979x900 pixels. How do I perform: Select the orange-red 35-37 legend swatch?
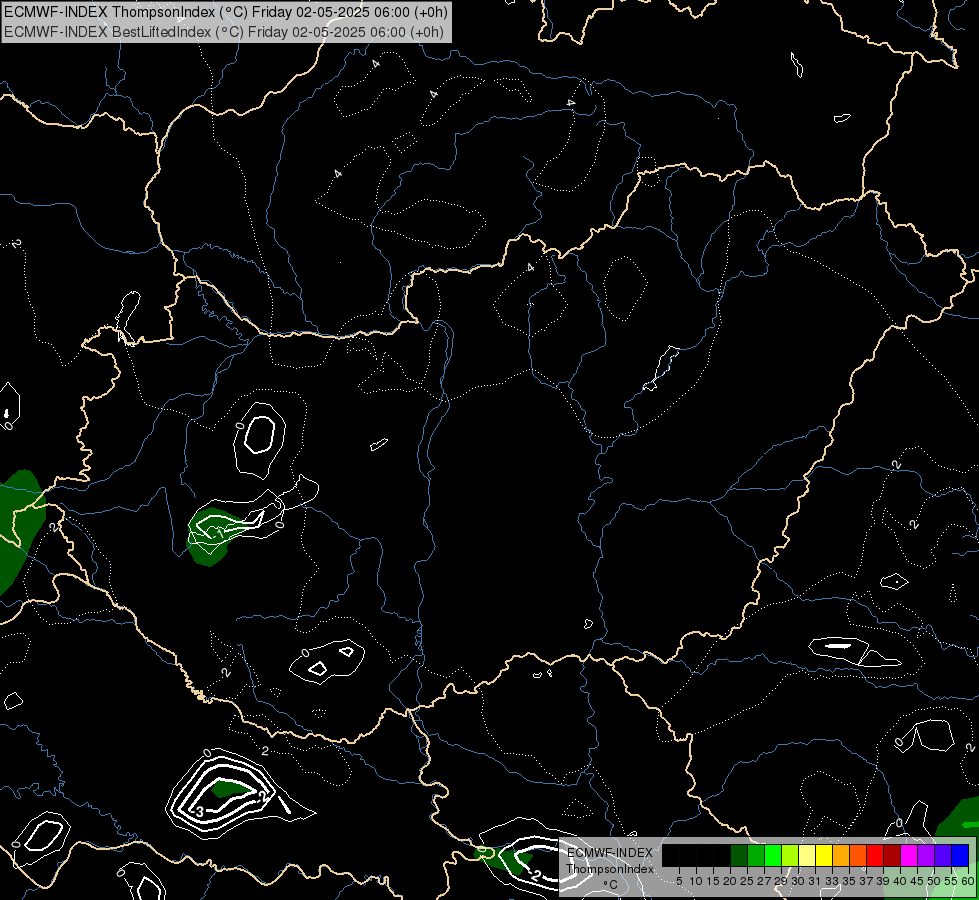[858, 855]
